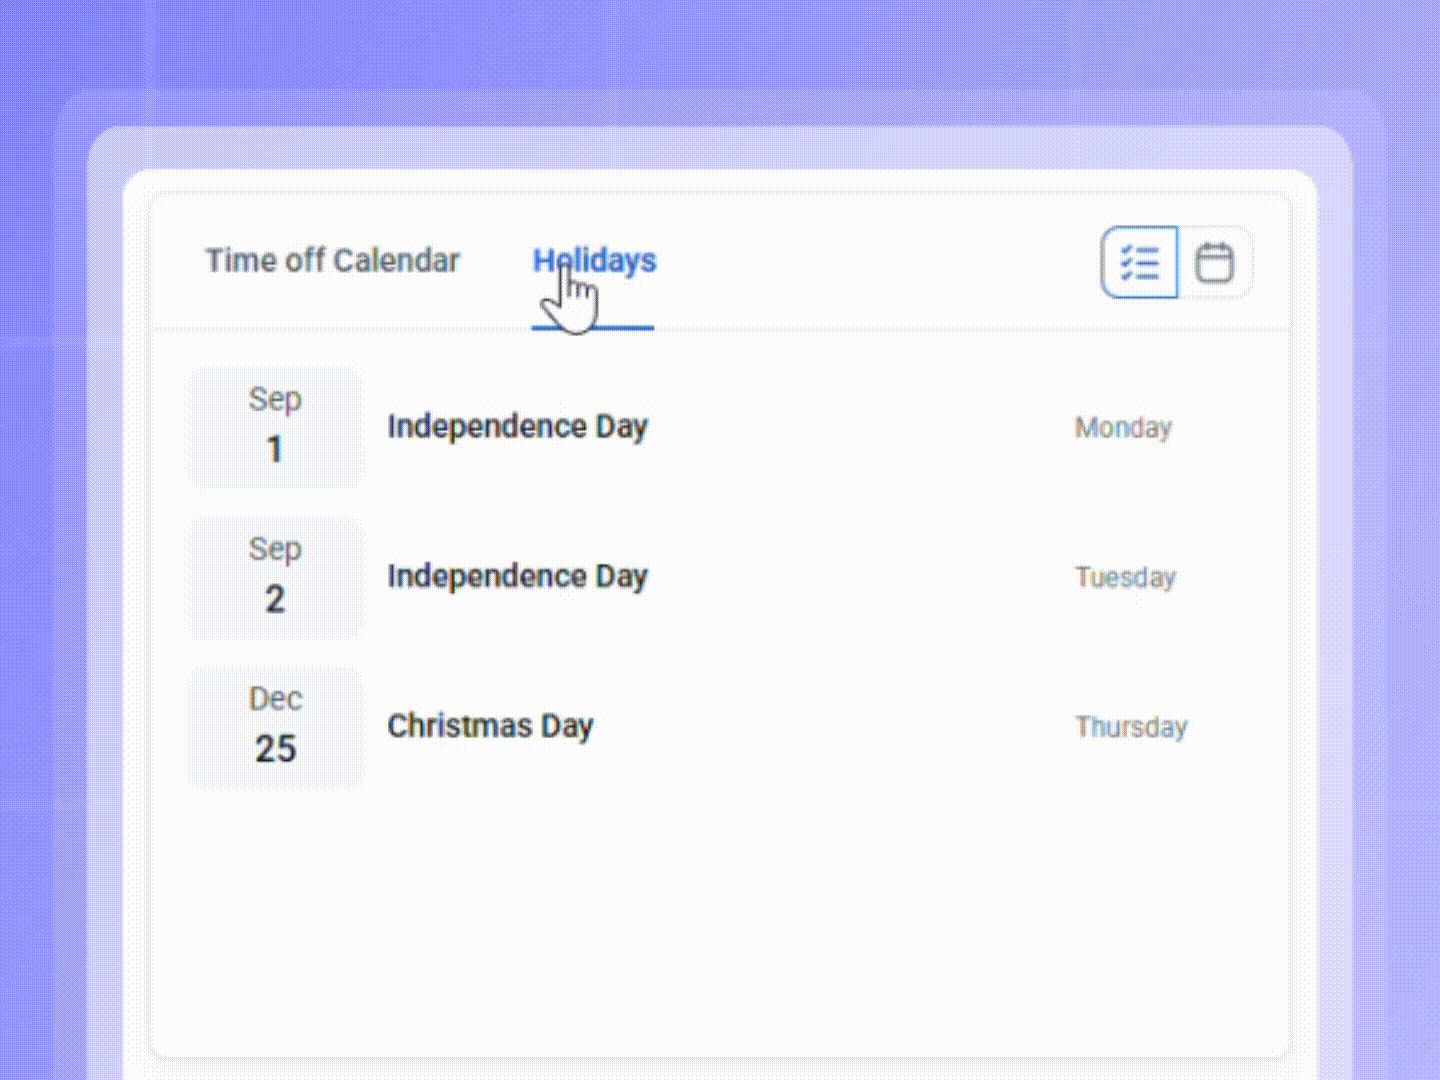Click empty list area below Christmas Day
Viewport: 1440px width, 1080px height.
tap(720, 920)
